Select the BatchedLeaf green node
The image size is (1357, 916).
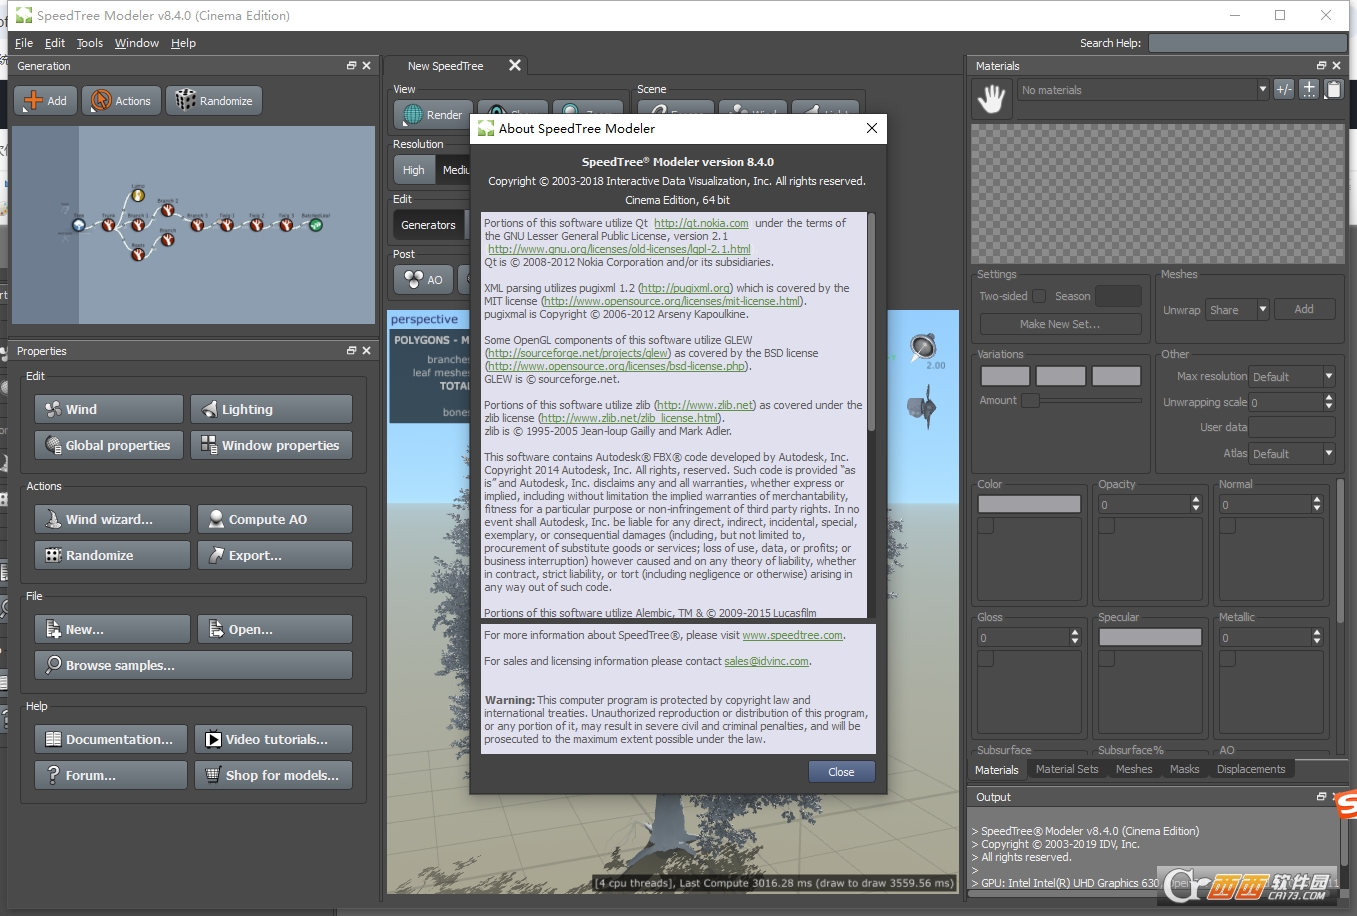click(x=316, y=225)
